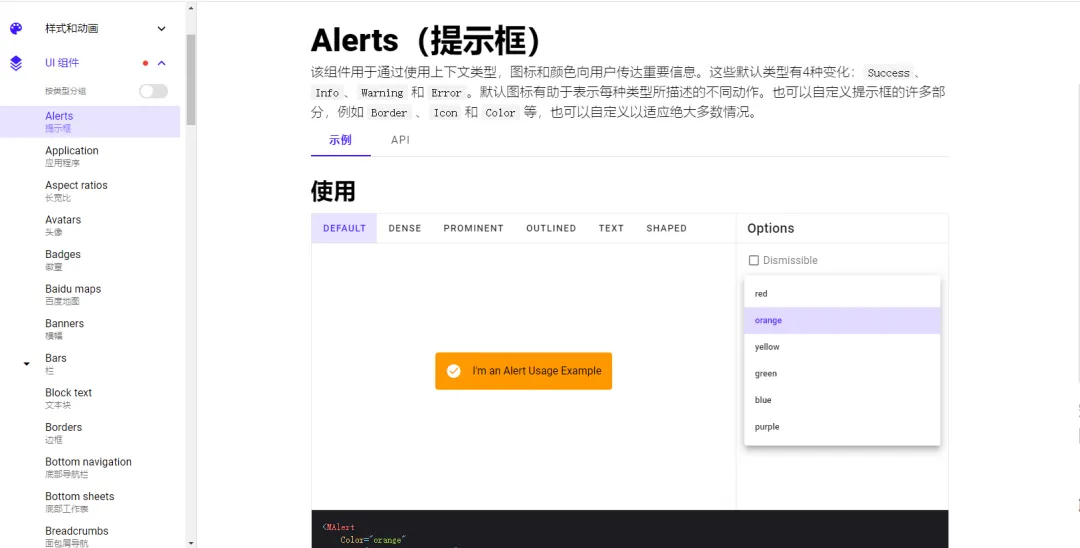This screenshot has height=548, width=1080.
Task: Collapse the UI 组件 section chevron
Action: pyautogui.click(x=162, y=63)
